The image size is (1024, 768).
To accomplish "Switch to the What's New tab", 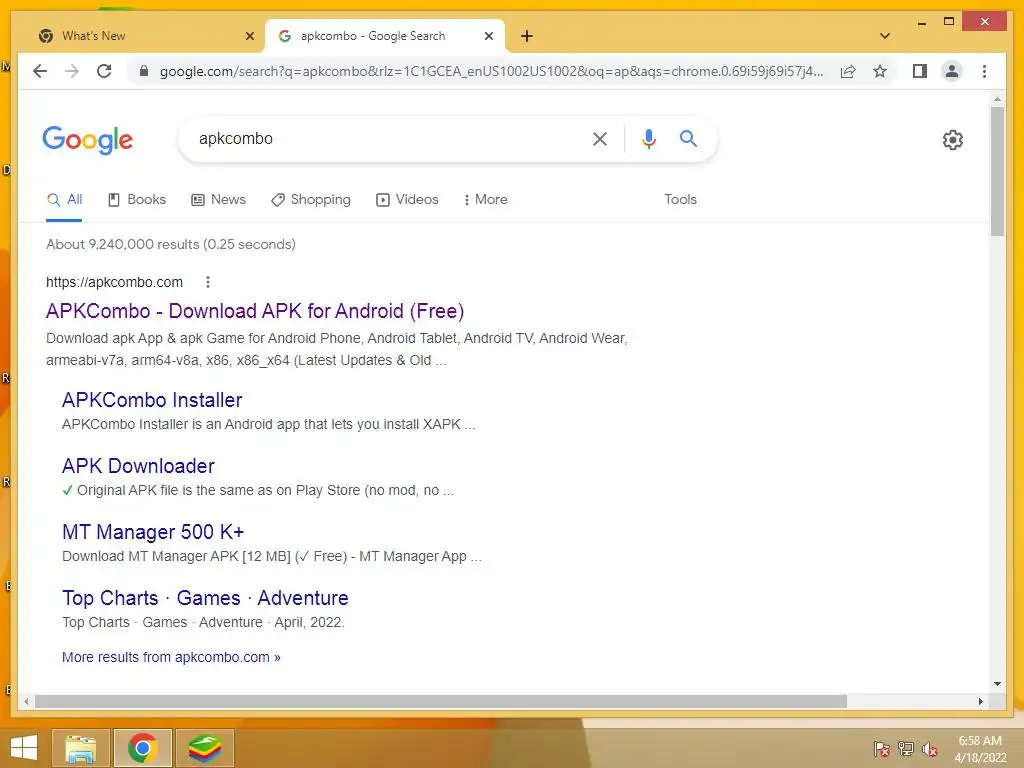I will [144, 36].
